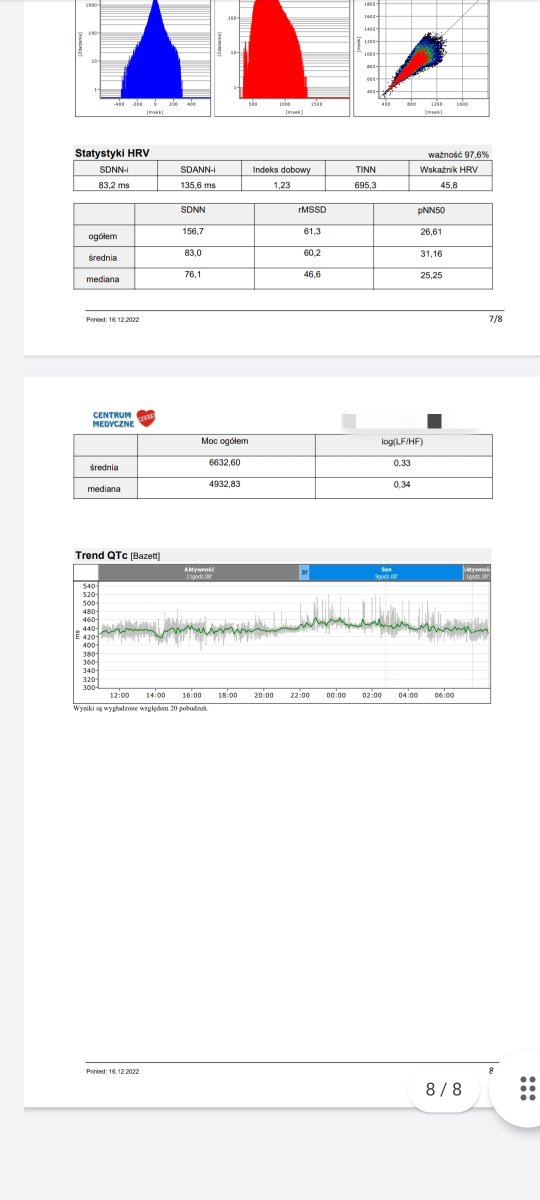This screenshot has height=1200, width=540.
Task: Select page 8 Printed: 16.12.2022 footer
Action: pyautogui.click(x=113, y=1071)
